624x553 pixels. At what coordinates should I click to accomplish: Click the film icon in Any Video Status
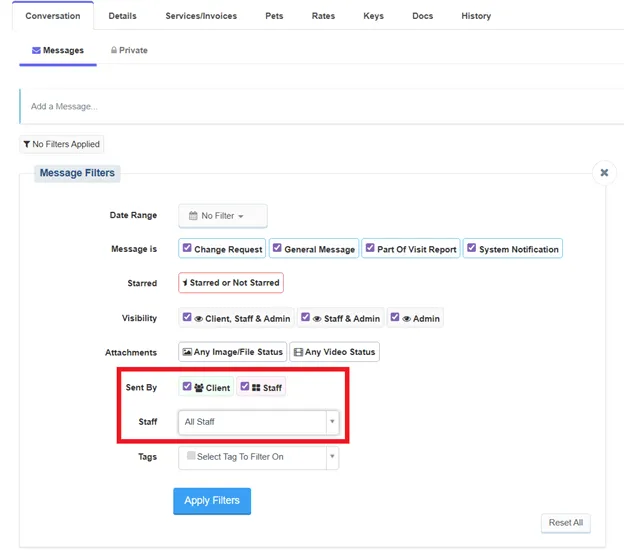point(298,352)
